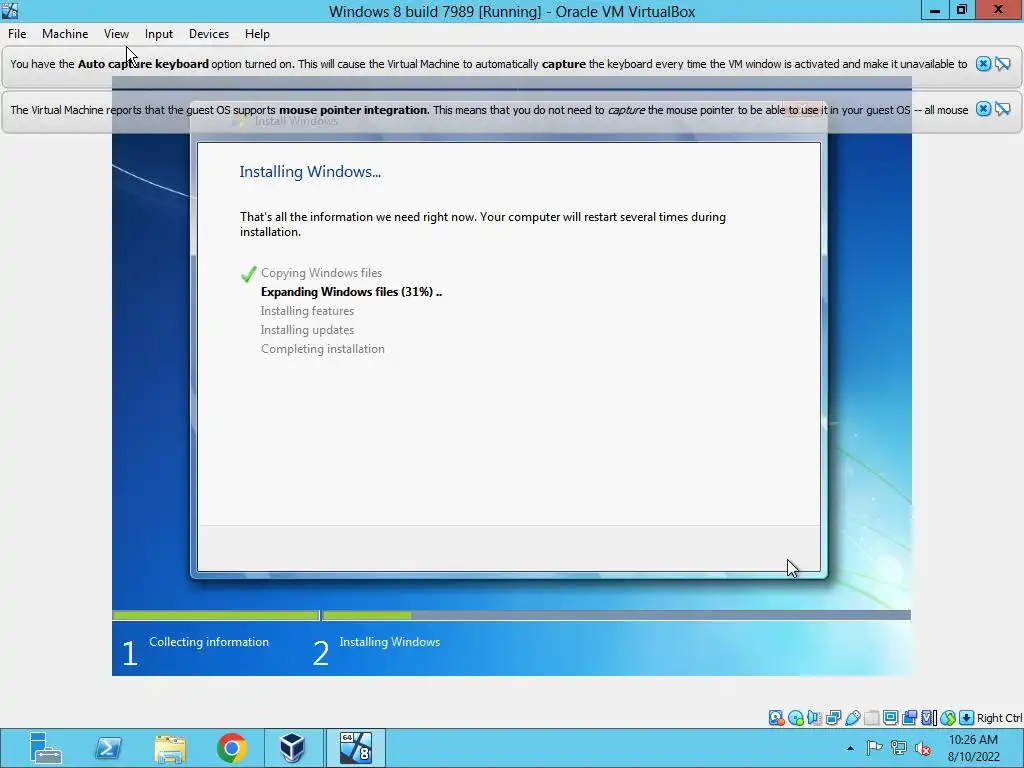Click the muted volume tray icon
The height and width of the screenshot is (768, 1024).
923,748
